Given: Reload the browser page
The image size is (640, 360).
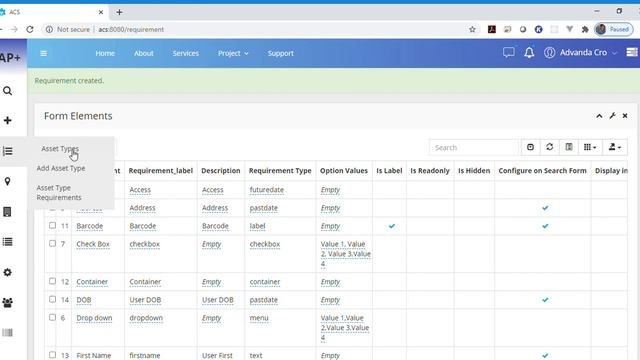Looking at the screenshot, I should [30, 29].
